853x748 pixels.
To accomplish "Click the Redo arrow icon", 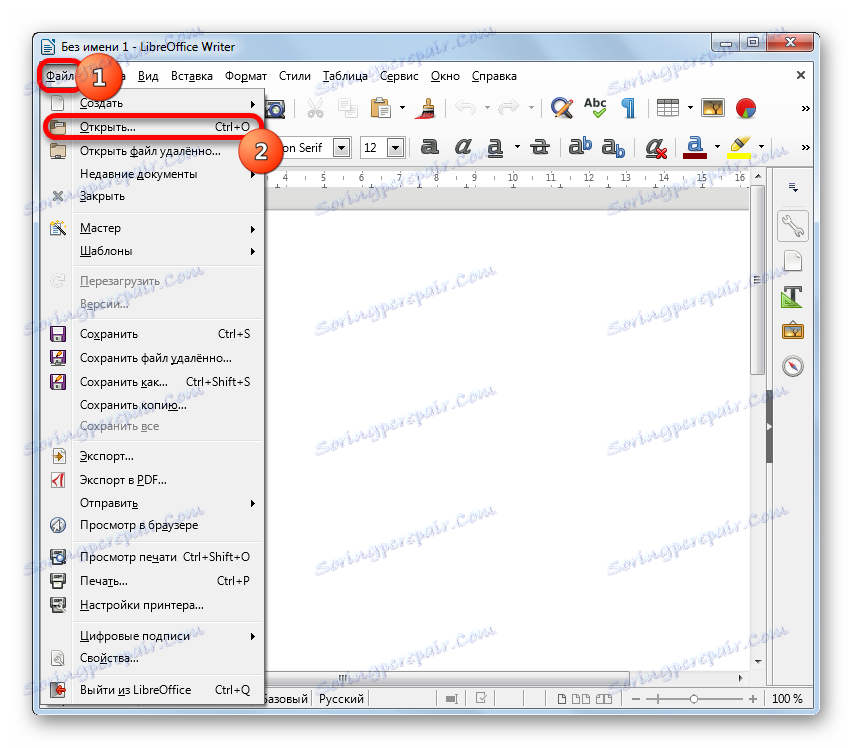I will click(x=508, y=108).
